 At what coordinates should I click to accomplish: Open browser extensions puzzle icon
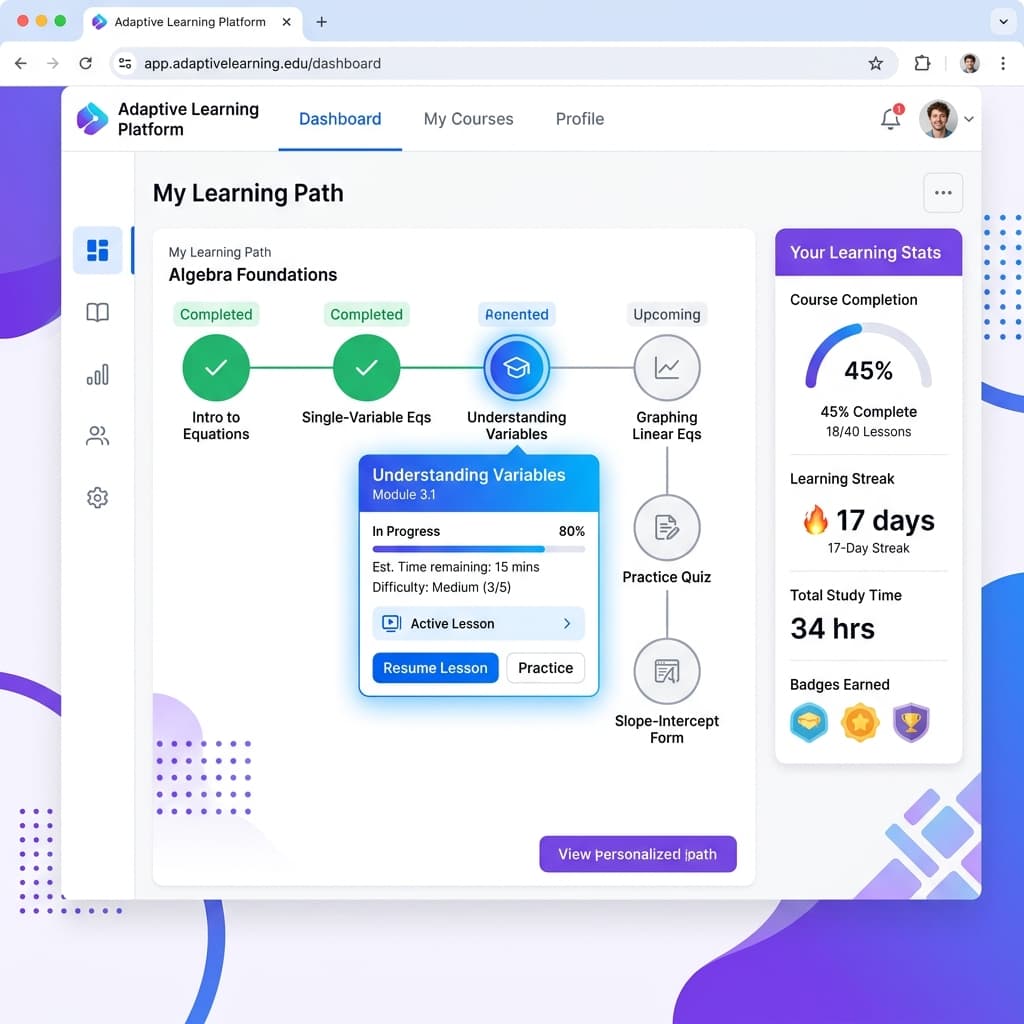click(x=922, y=63)
